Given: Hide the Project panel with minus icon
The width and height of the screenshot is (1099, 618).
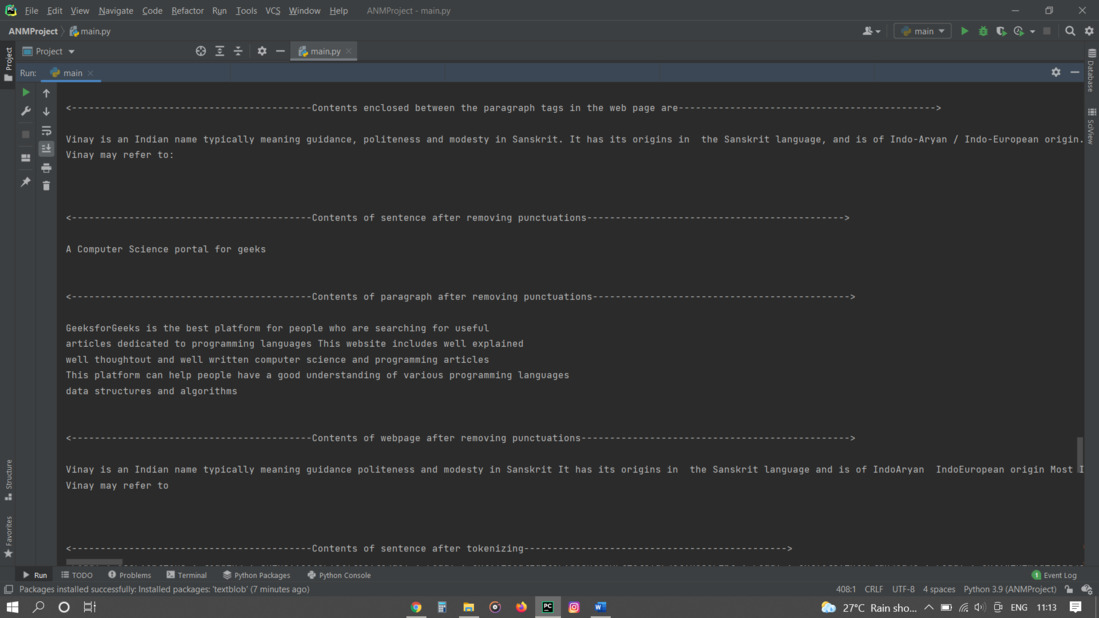Looking at the screenshot, I should [x=280, y=51].
